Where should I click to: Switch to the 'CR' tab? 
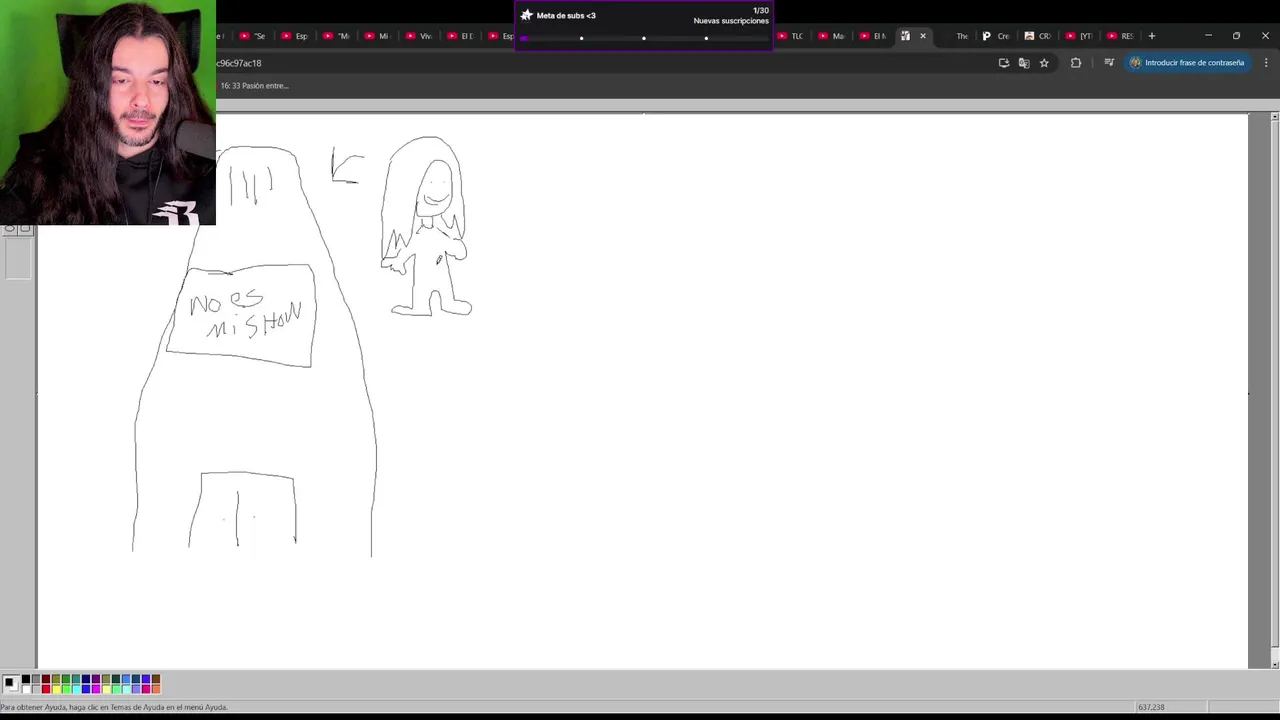pos(1038,36)
